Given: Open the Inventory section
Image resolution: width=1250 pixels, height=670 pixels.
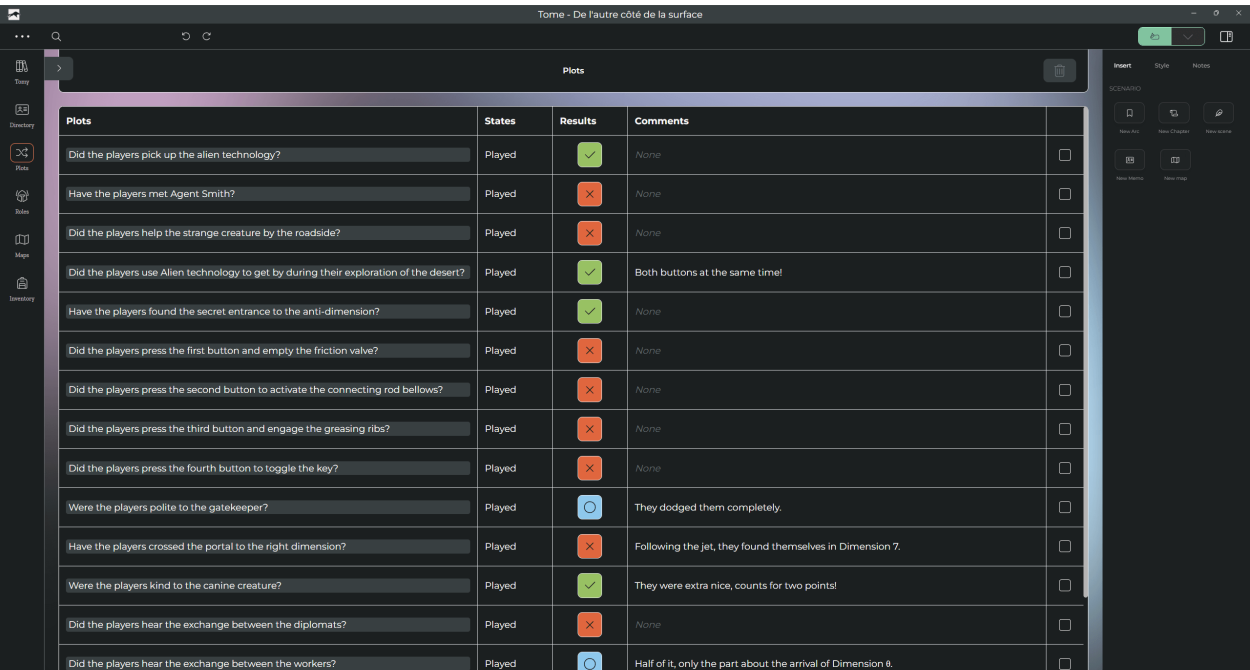Looking at the screenshot, I should click(x=22, y=287).
